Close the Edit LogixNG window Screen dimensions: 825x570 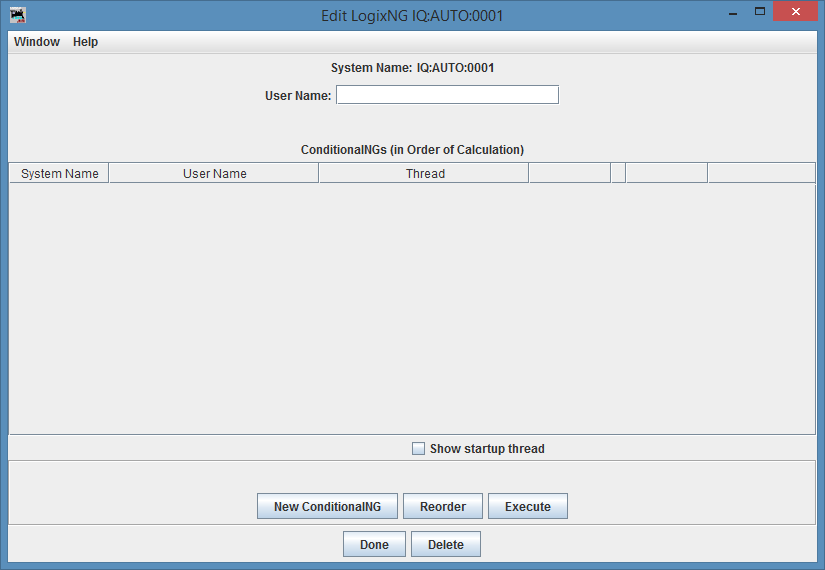coord(796,12)
